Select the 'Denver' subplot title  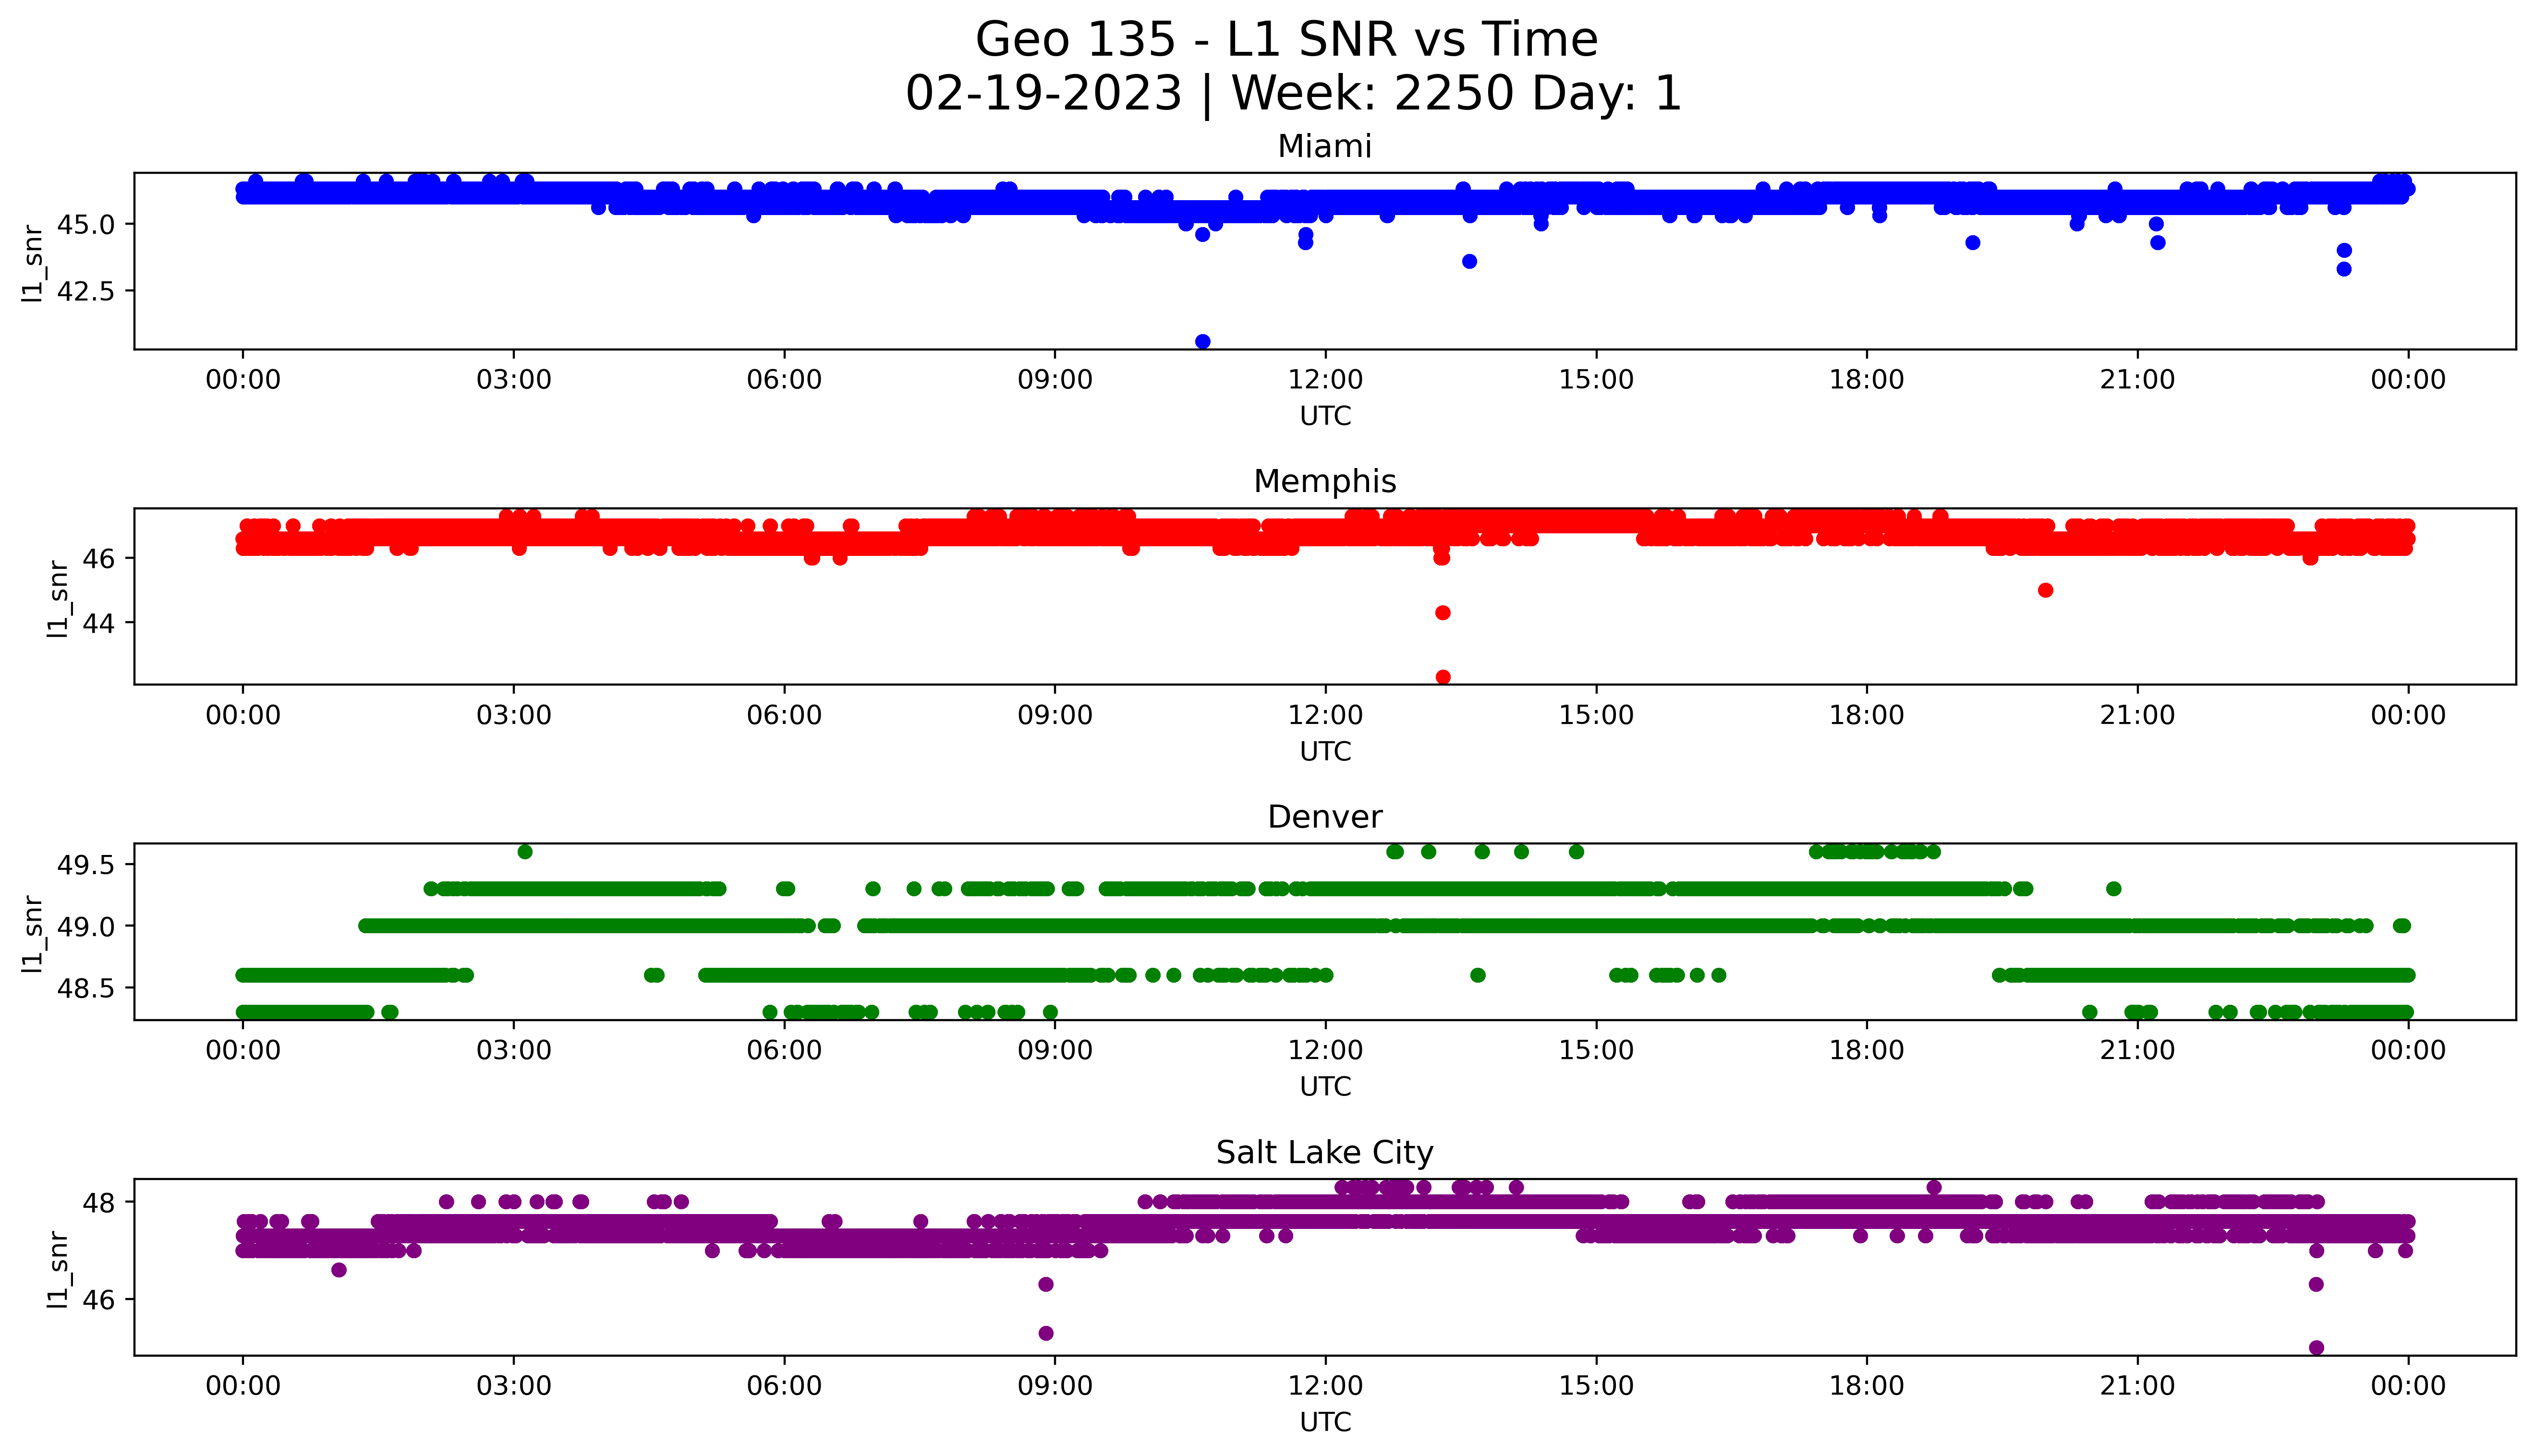[1324, 817]
